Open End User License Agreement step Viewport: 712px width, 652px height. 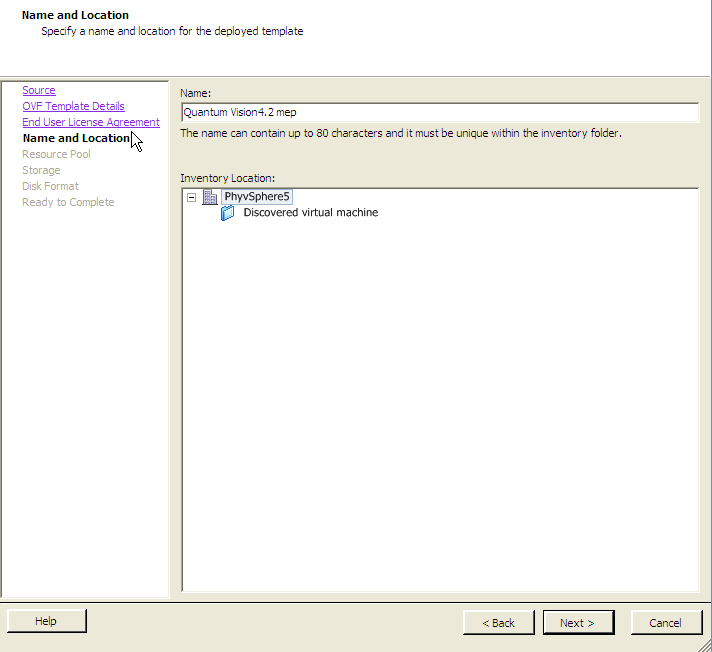point(91,122)
